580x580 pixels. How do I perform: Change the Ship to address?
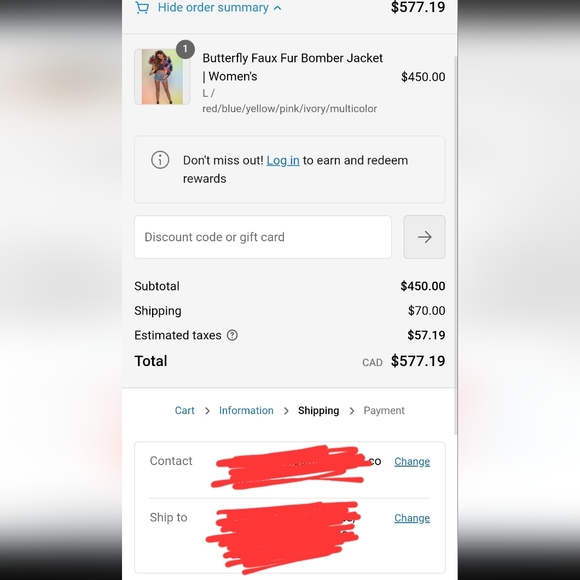click(x=412, y=518)
